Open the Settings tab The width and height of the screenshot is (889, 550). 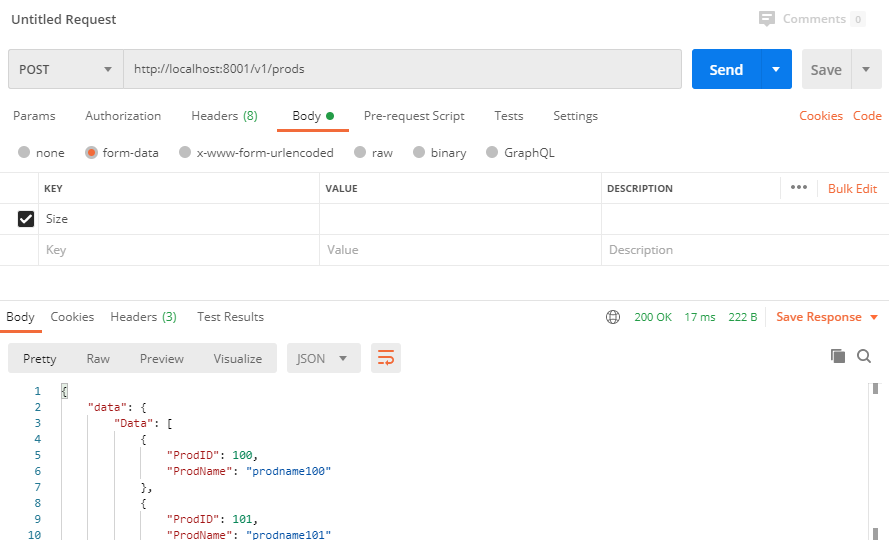click(x=575, y=116)
